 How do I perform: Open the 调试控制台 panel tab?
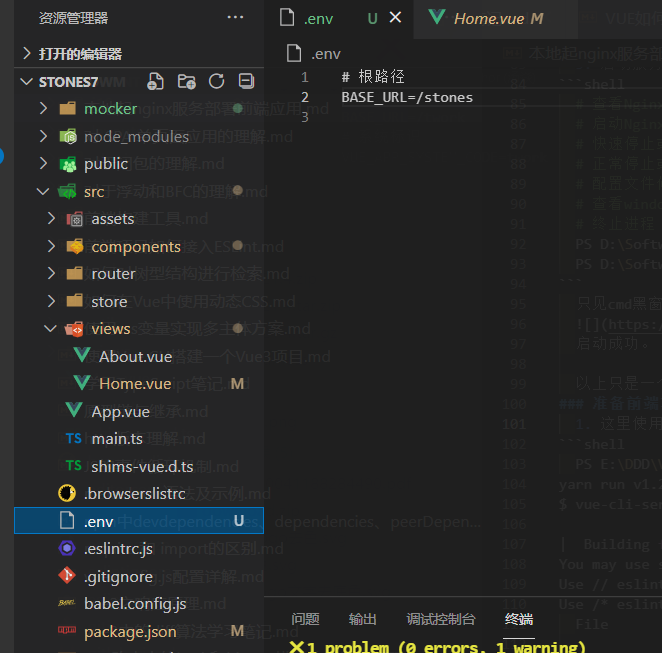(441, 619)
